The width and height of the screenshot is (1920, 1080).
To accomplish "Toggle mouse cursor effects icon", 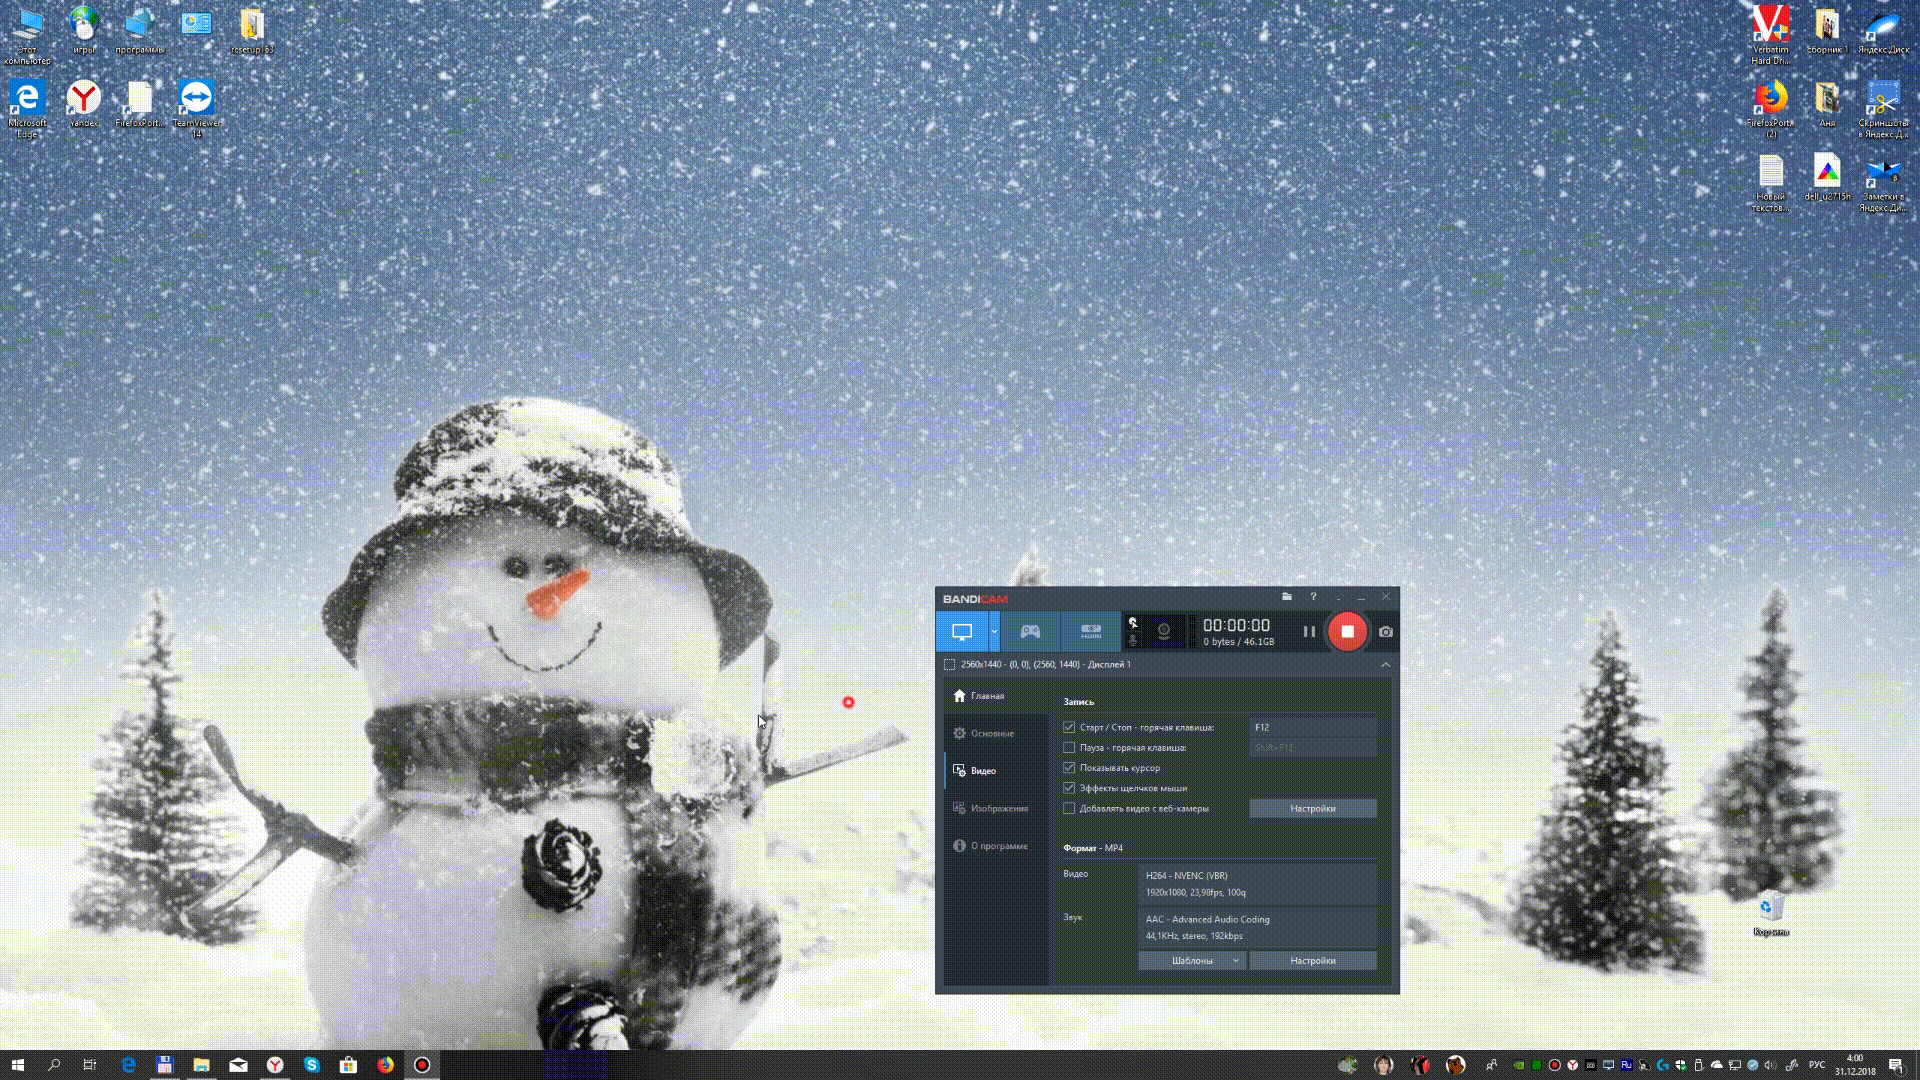I will (x=1133, y=623).
